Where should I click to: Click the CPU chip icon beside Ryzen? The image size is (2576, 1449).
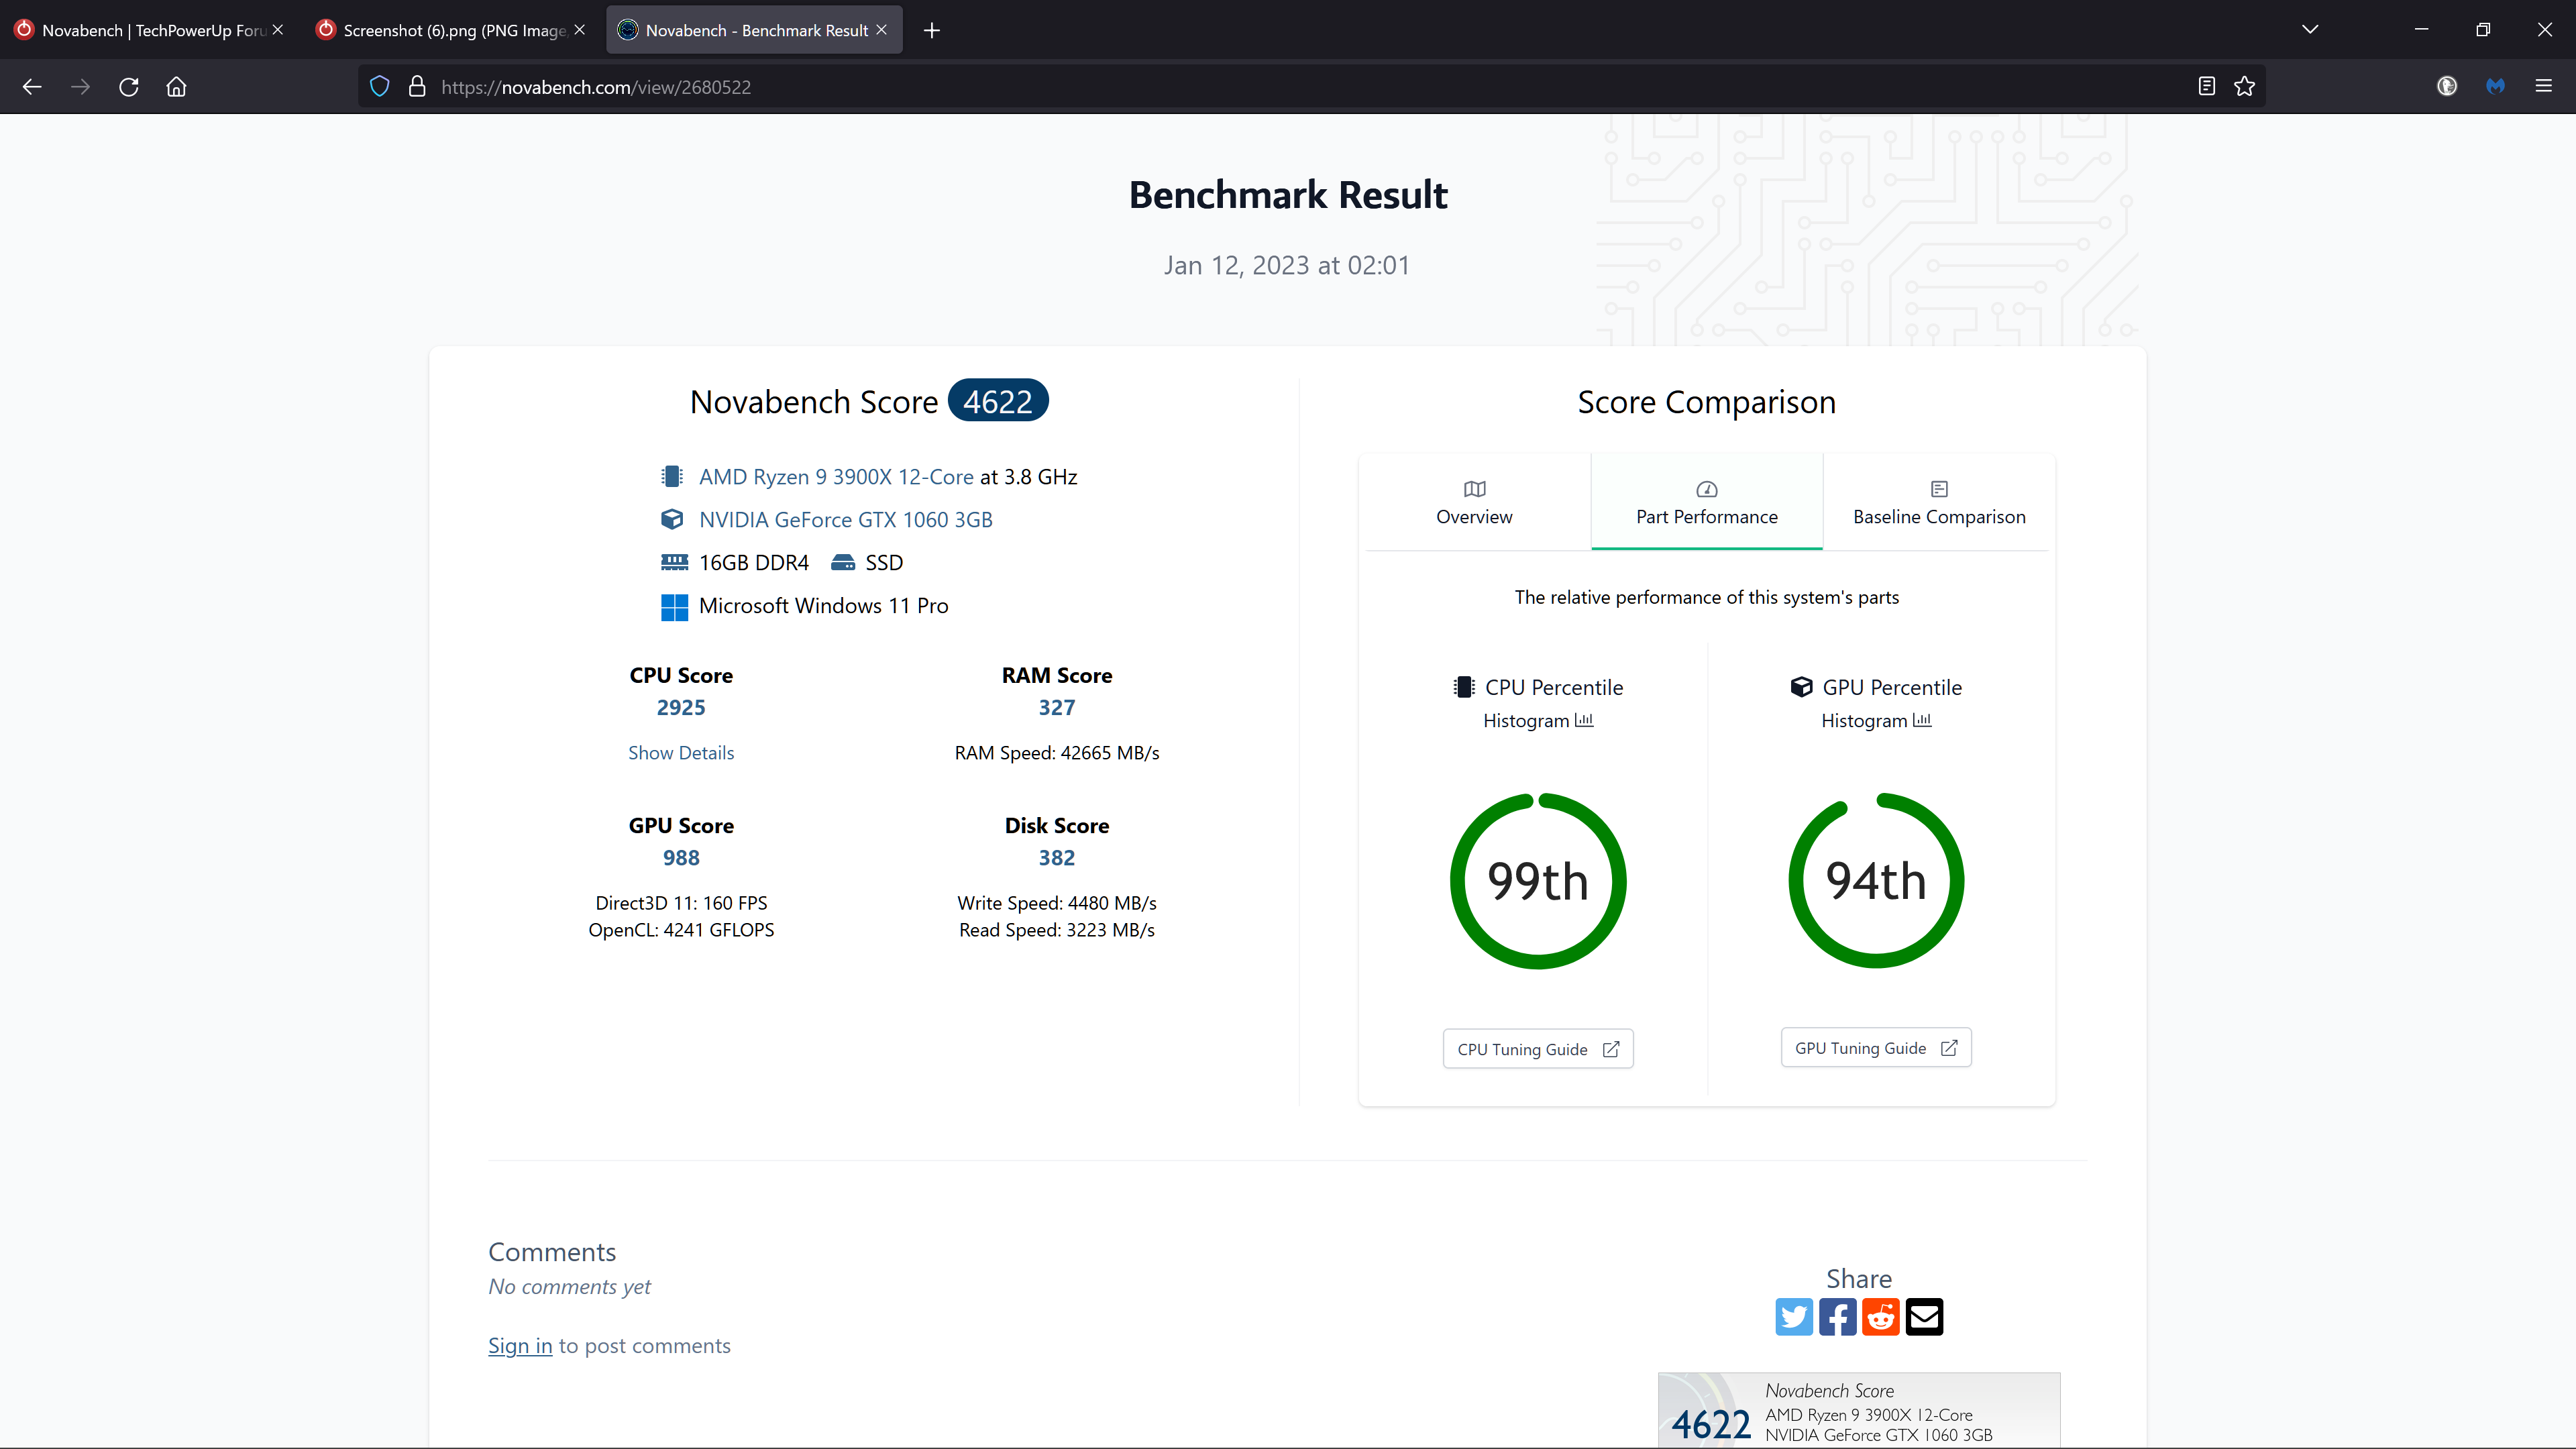[x=672, y=477]
